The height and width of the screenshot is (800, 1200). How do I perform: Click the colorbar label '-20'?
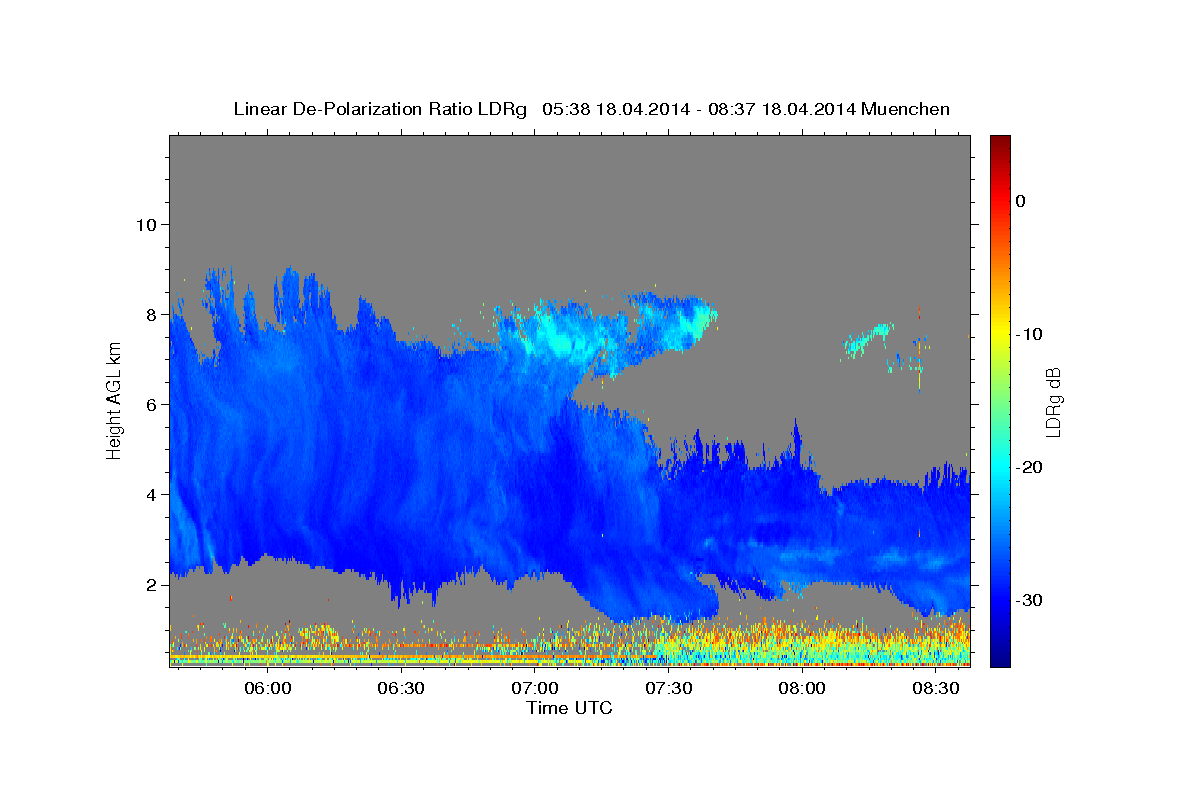[1030, 467]
